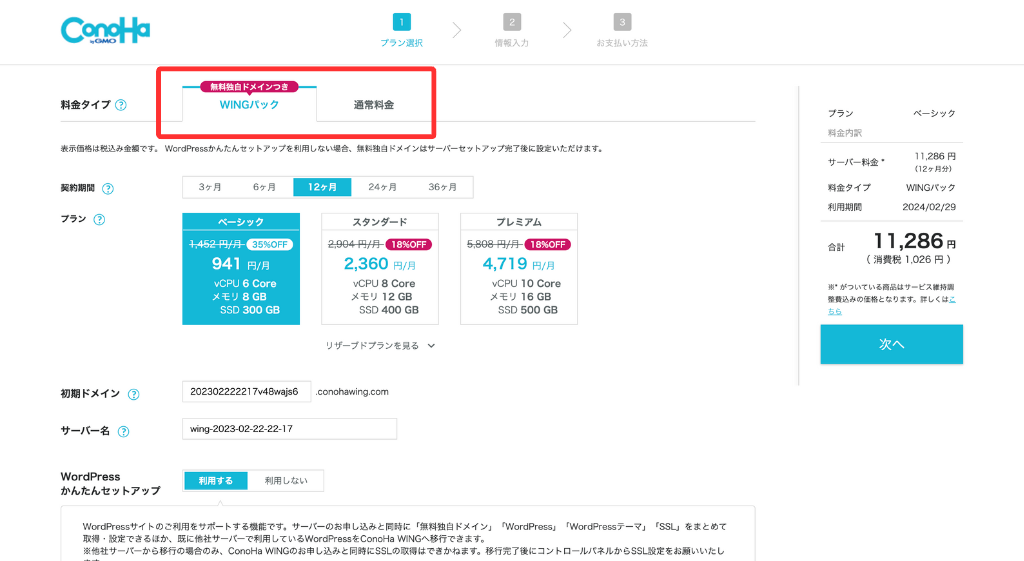Set WordPress かんたんセットアップ to 利用しない

click(286, 481)
